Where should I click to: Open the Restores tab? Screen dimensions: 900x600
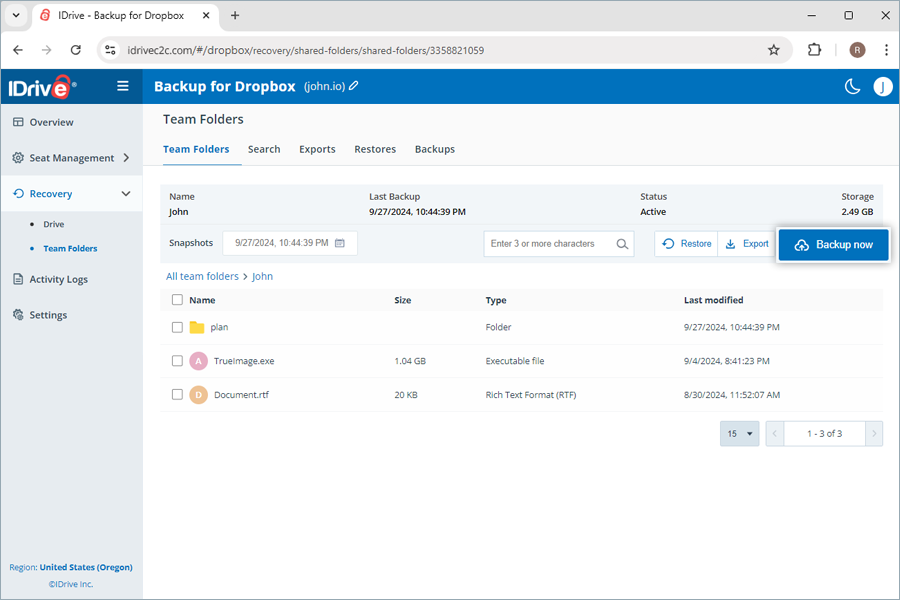tap(375, 149)
